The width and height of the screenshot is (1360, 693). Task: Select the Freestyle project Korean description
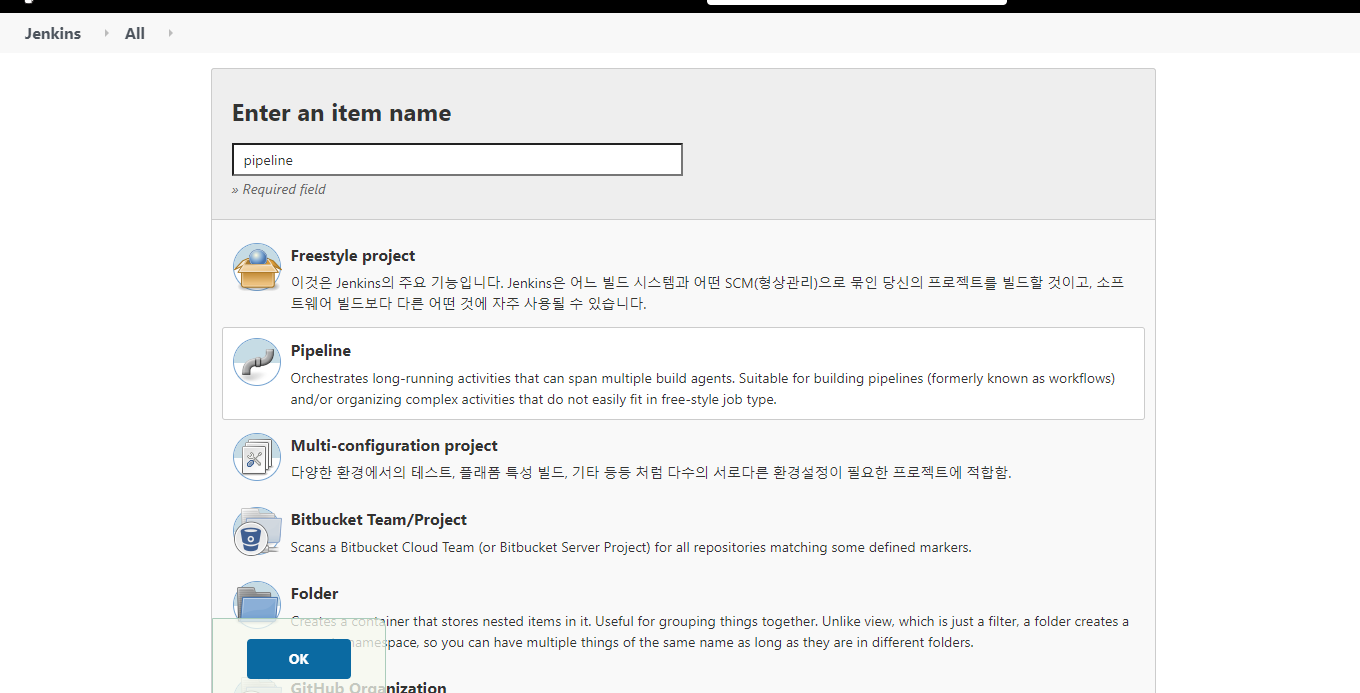pyautogui.click(x=707, y=294)
